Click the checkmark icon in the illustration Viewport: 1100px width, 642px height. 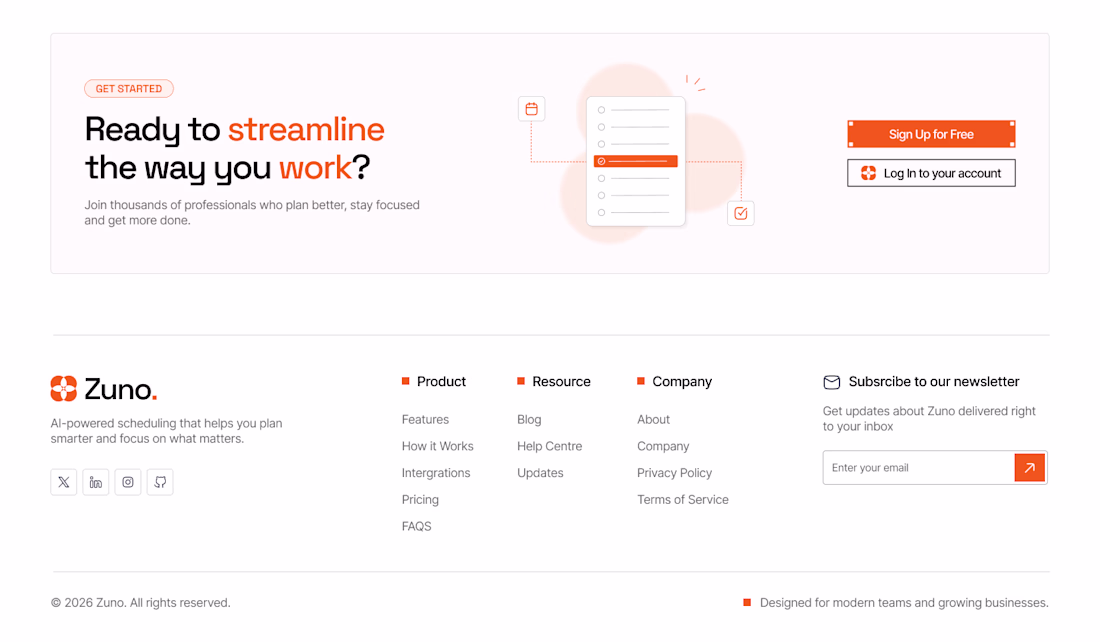pos(741,213)
